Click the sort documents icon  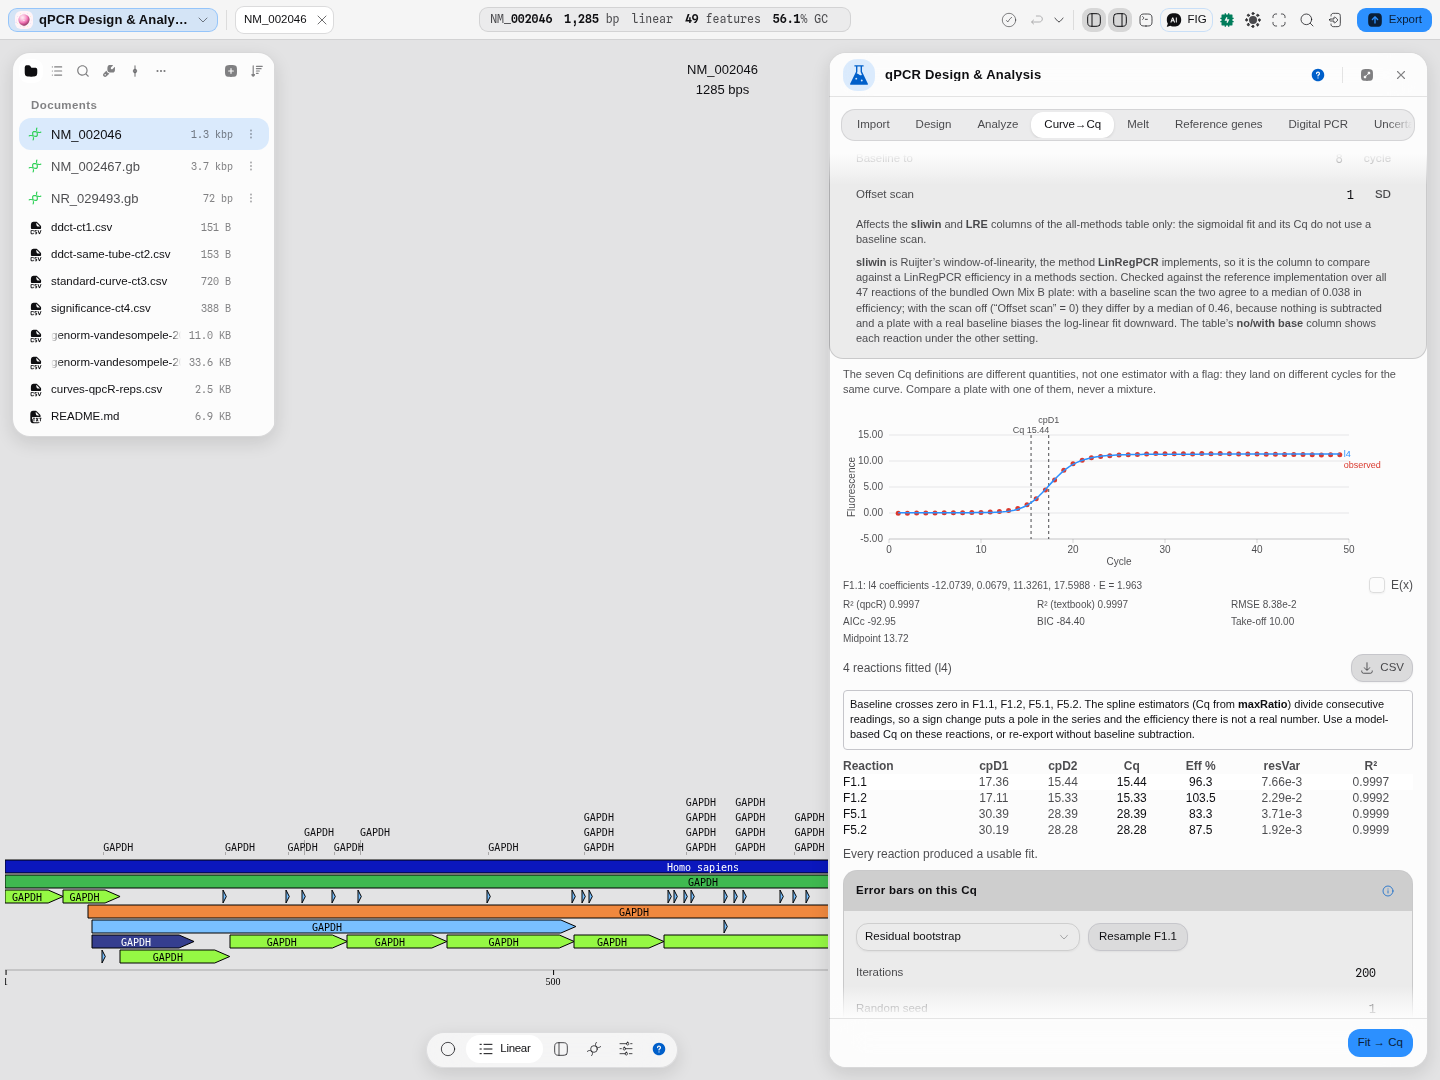(x=257, y=71)
